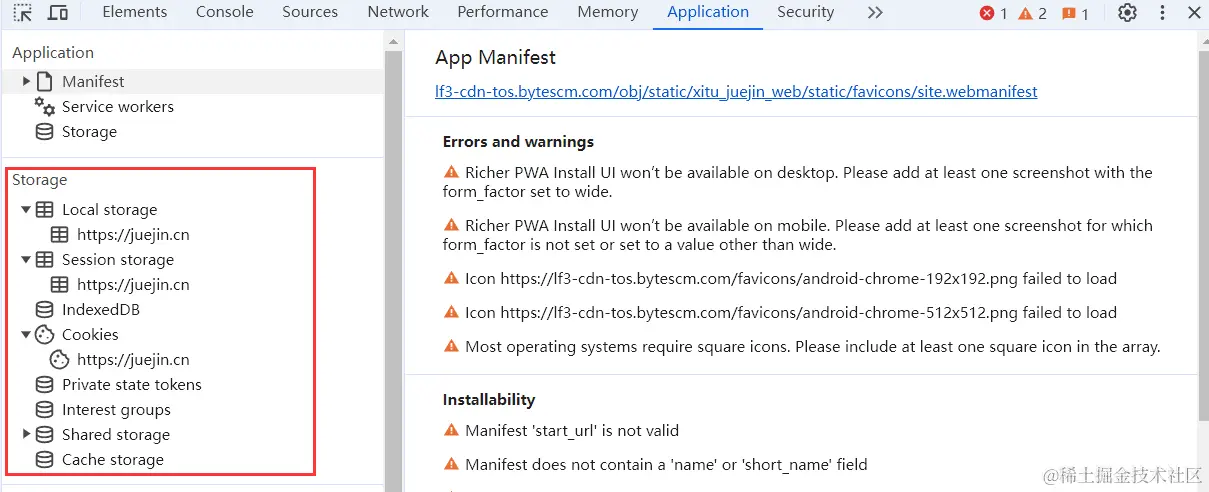Click the issues count badge
The image size is (1209, 492).
click(x=1075, y=13)
